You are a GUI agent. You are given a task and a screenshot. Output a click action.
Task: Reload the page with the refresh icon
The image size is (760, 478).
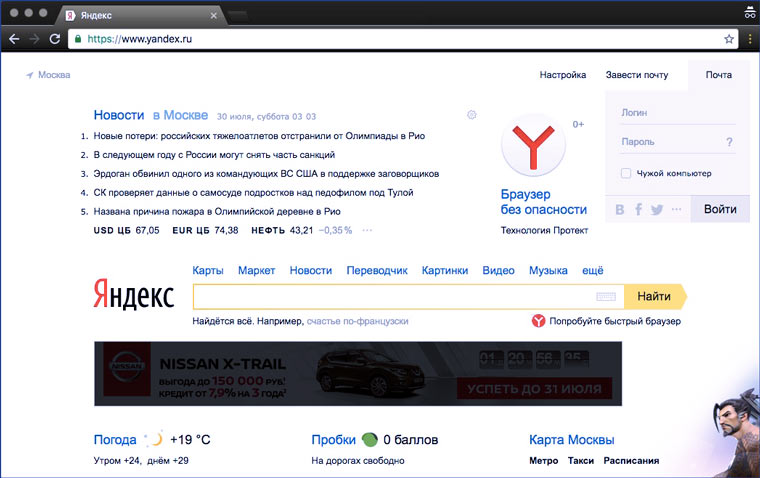click(x=55, y=39)
